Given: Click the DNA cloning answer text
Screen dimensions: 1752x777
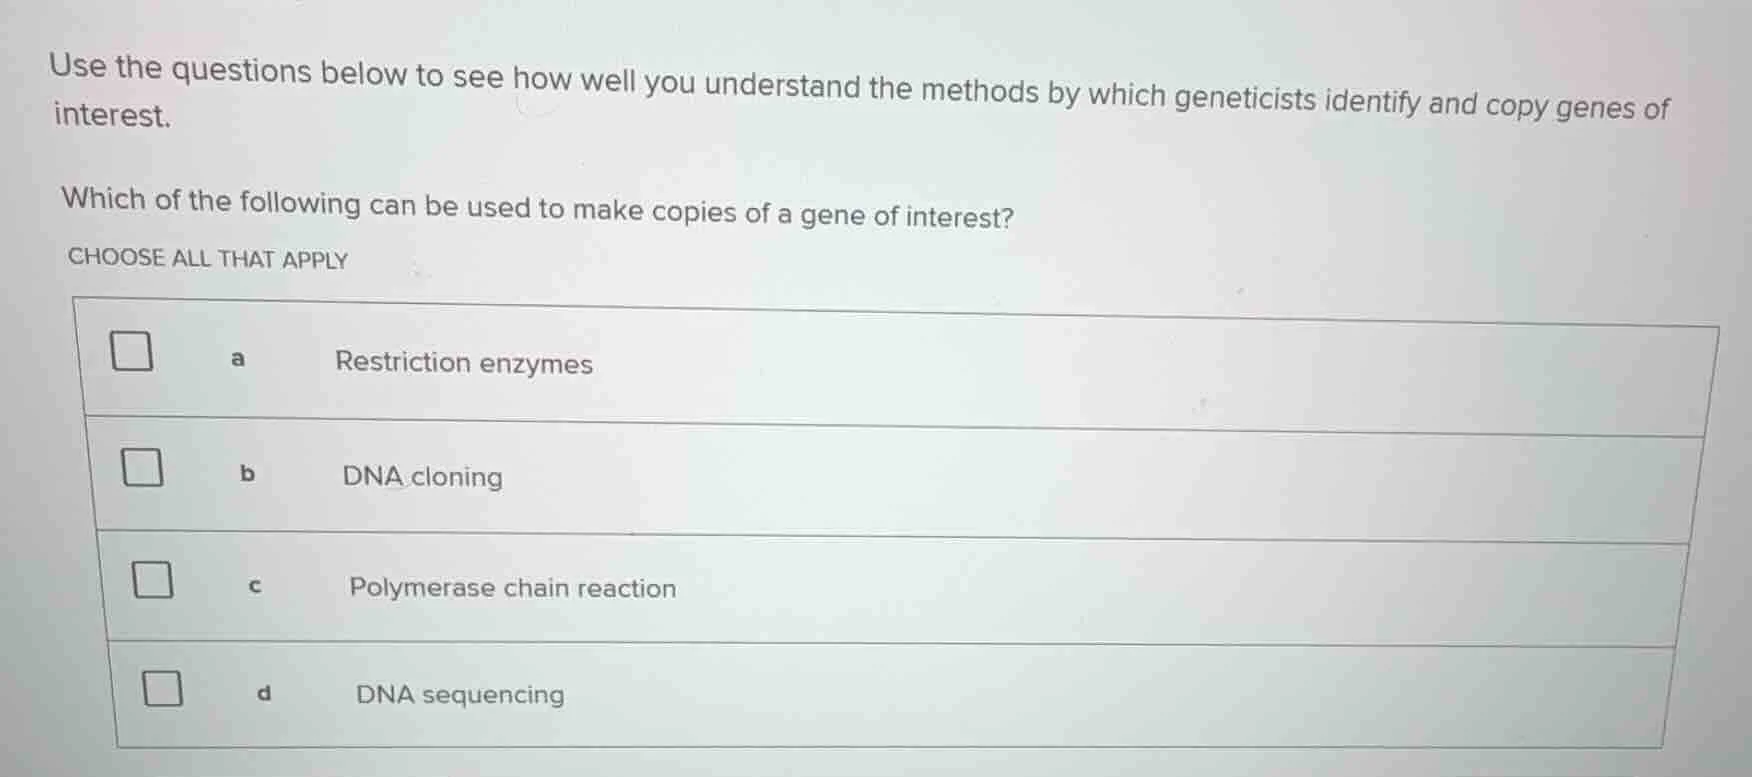Looking at the screenshot, I should [420, 477].
